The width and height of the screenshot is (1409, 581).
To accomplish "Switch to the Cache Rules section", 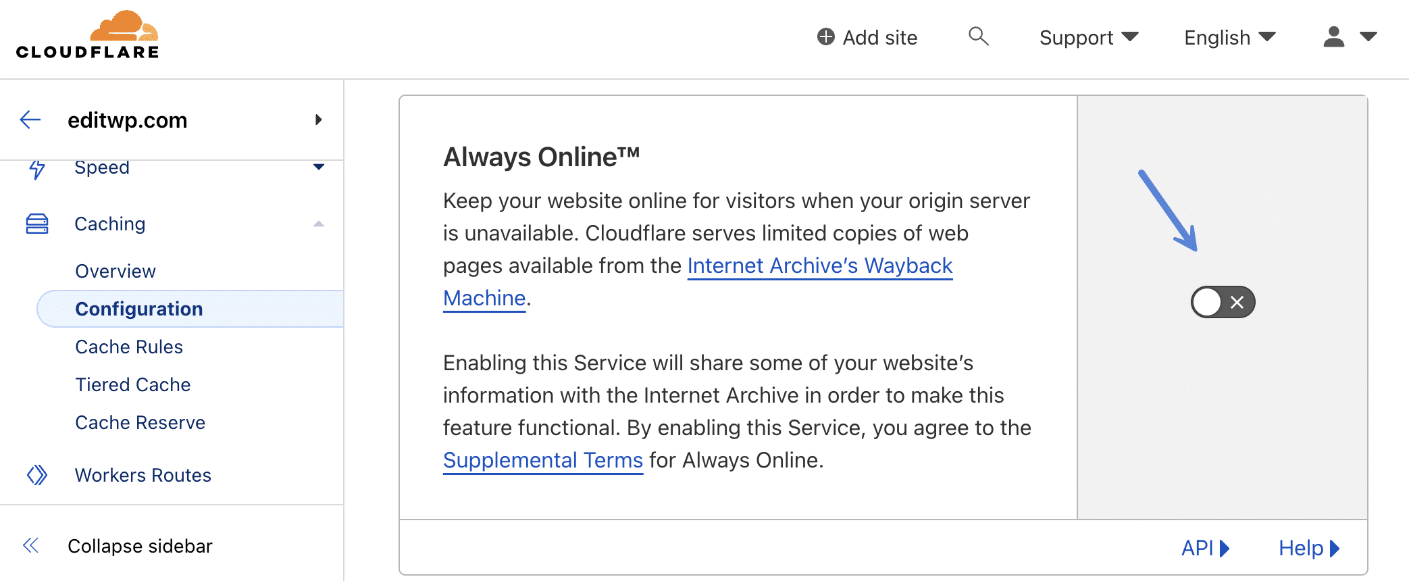I will point(129,346).
